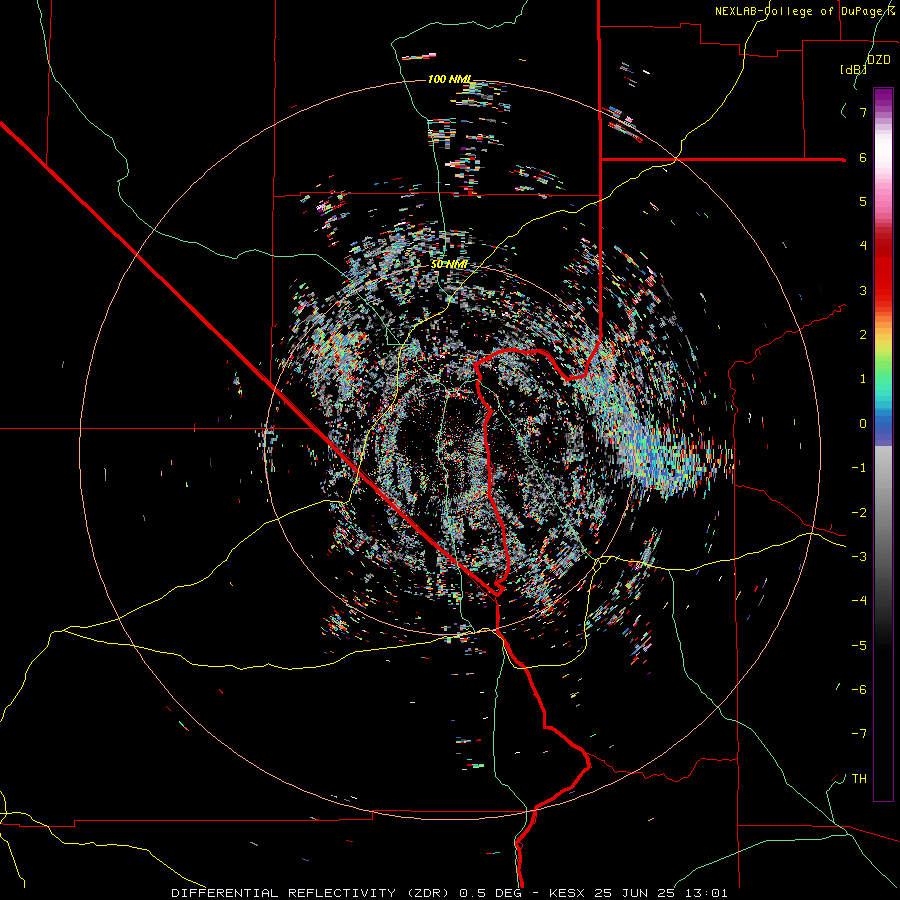Click the "-3" value on the dB scale

click(859, 557)
